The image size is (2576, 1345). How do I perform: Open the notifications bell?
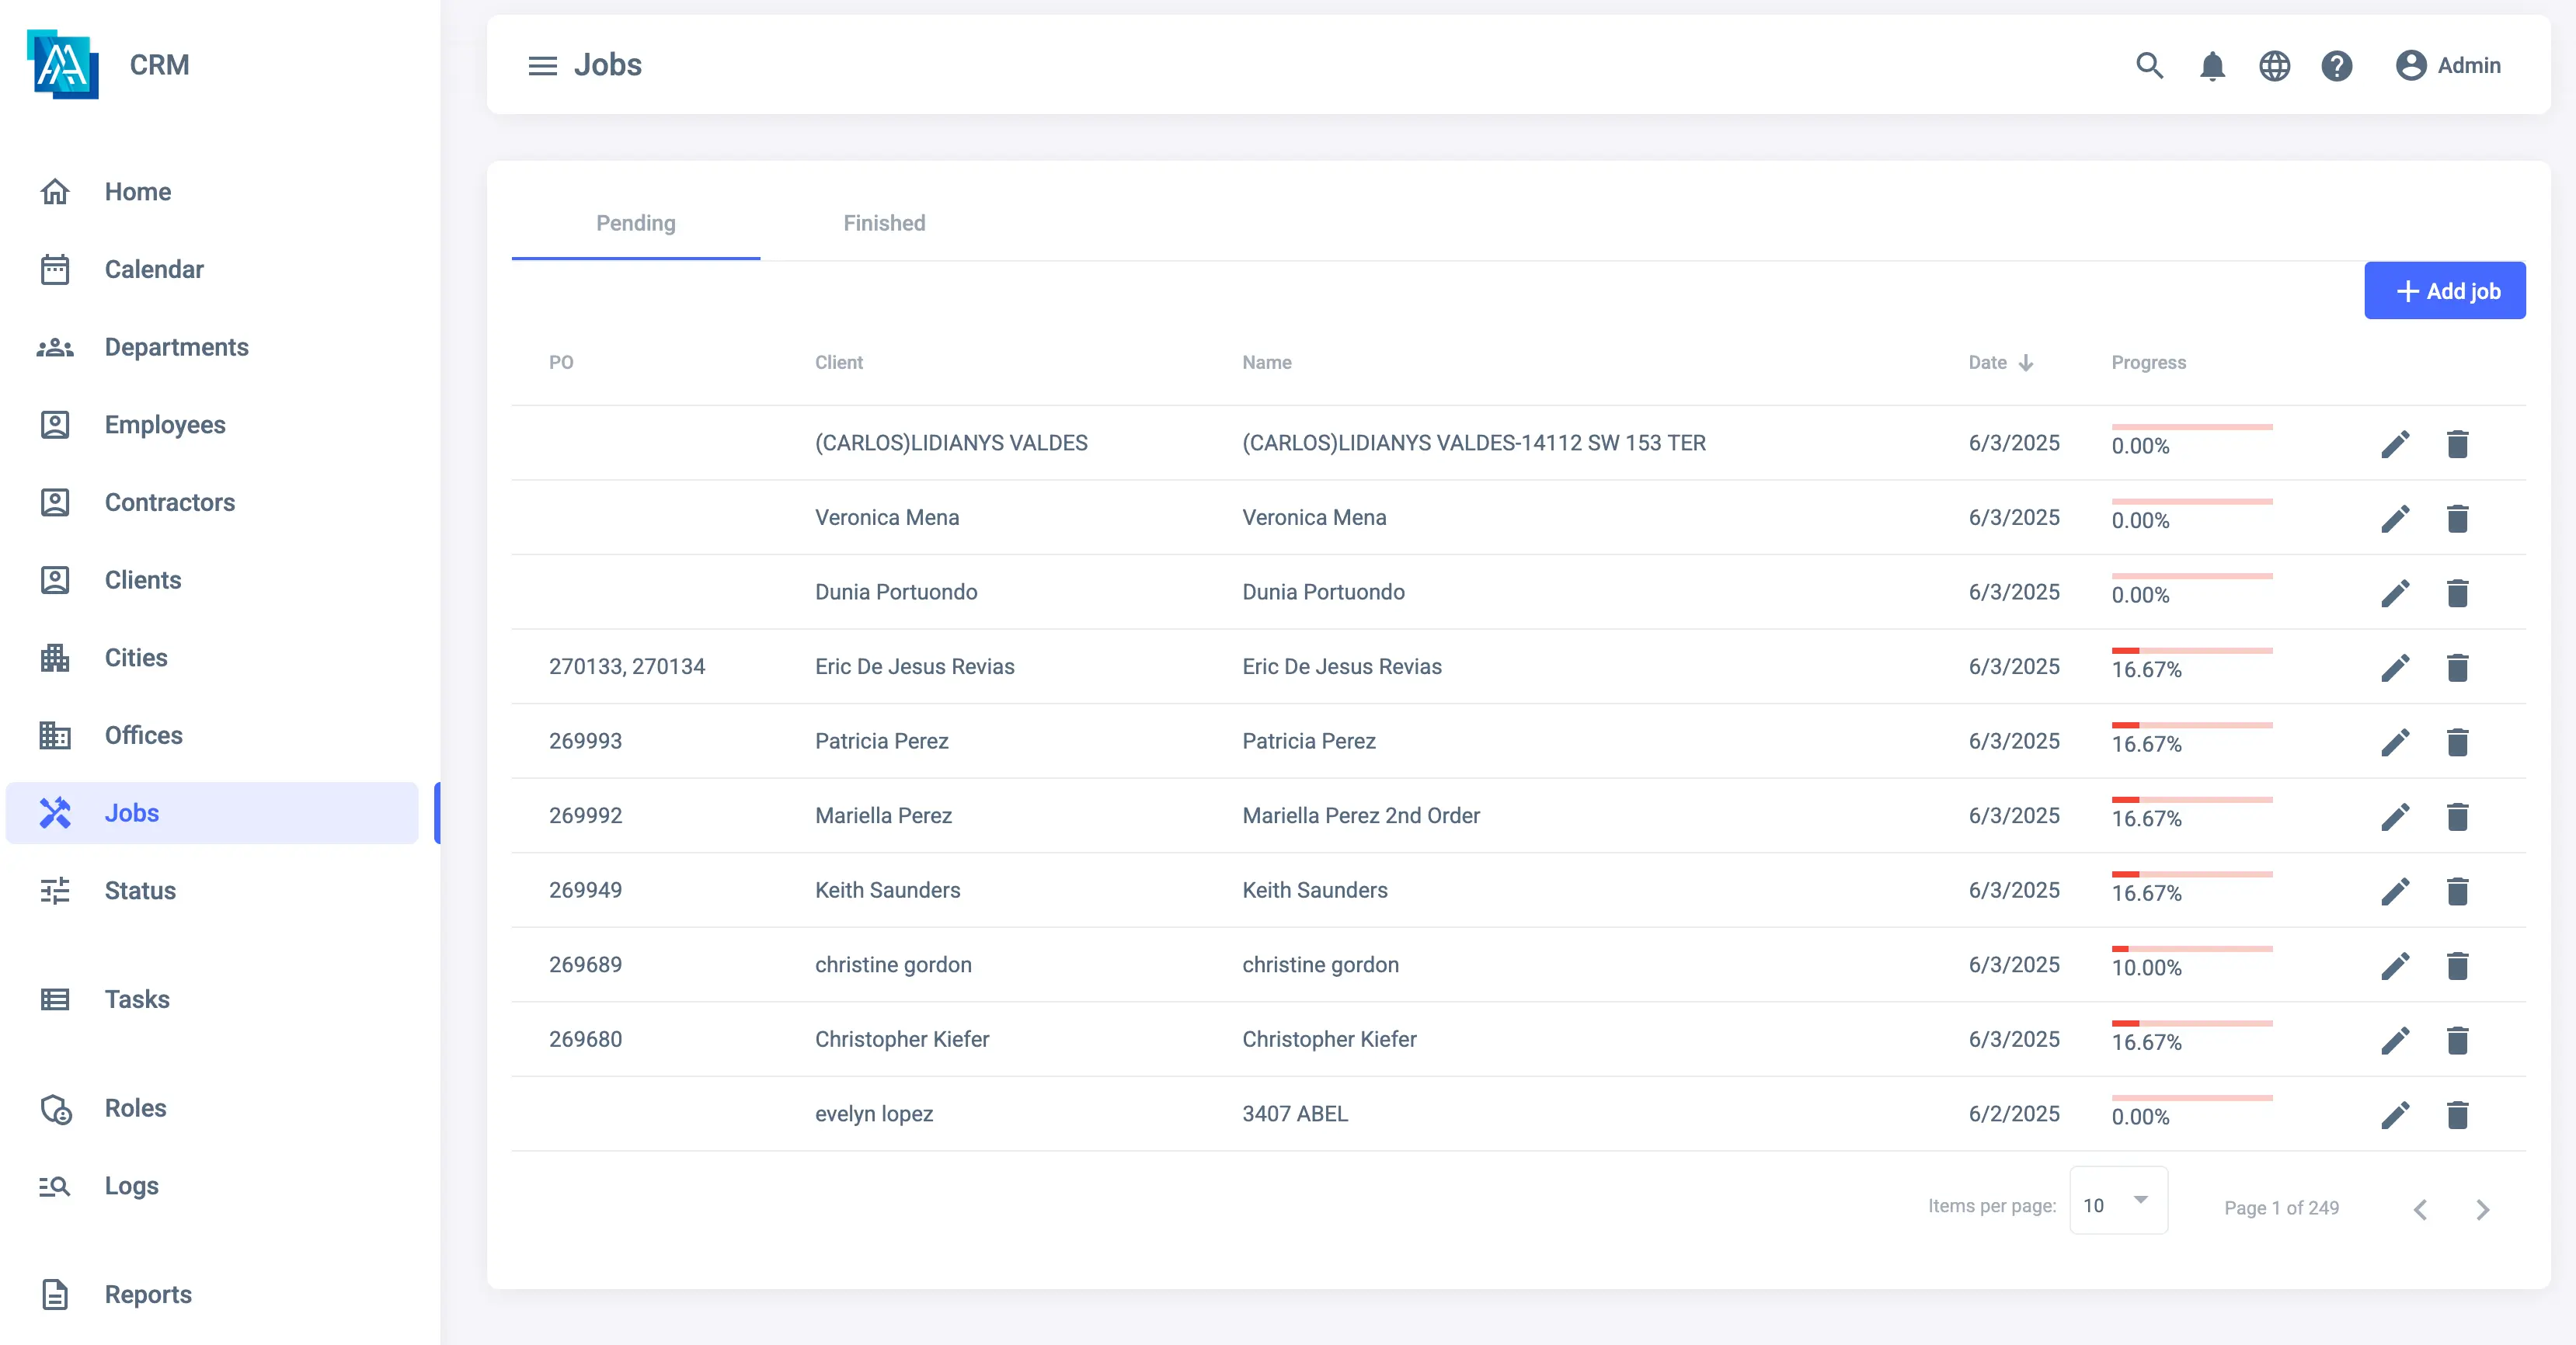tap(2212, 66)
